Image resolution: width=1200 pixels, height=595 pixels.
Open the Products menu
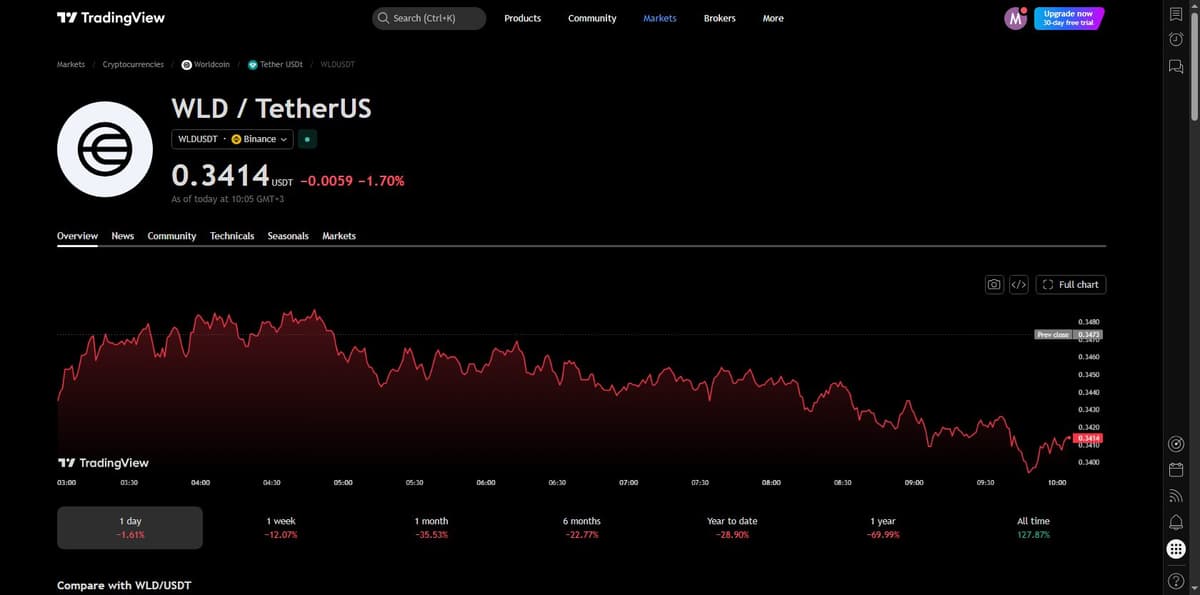pos(522,18)
